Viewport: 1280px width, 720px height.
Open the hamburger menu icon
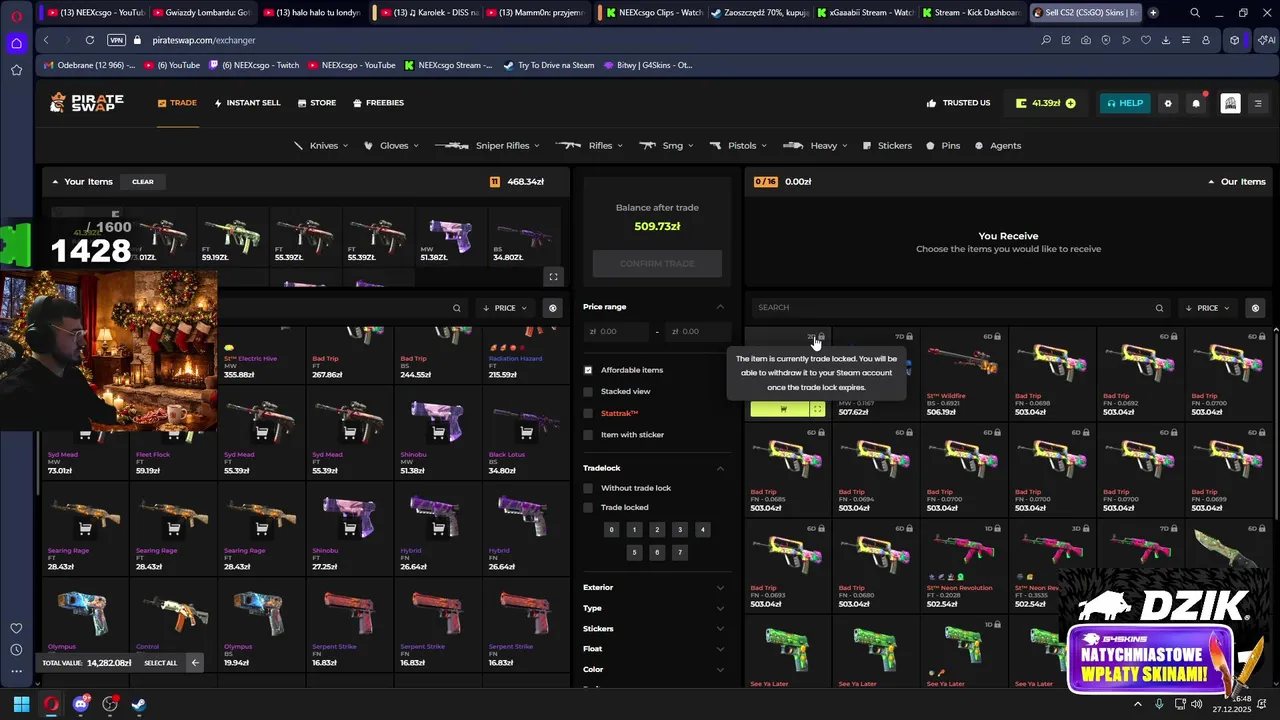tap(1258, 103)
